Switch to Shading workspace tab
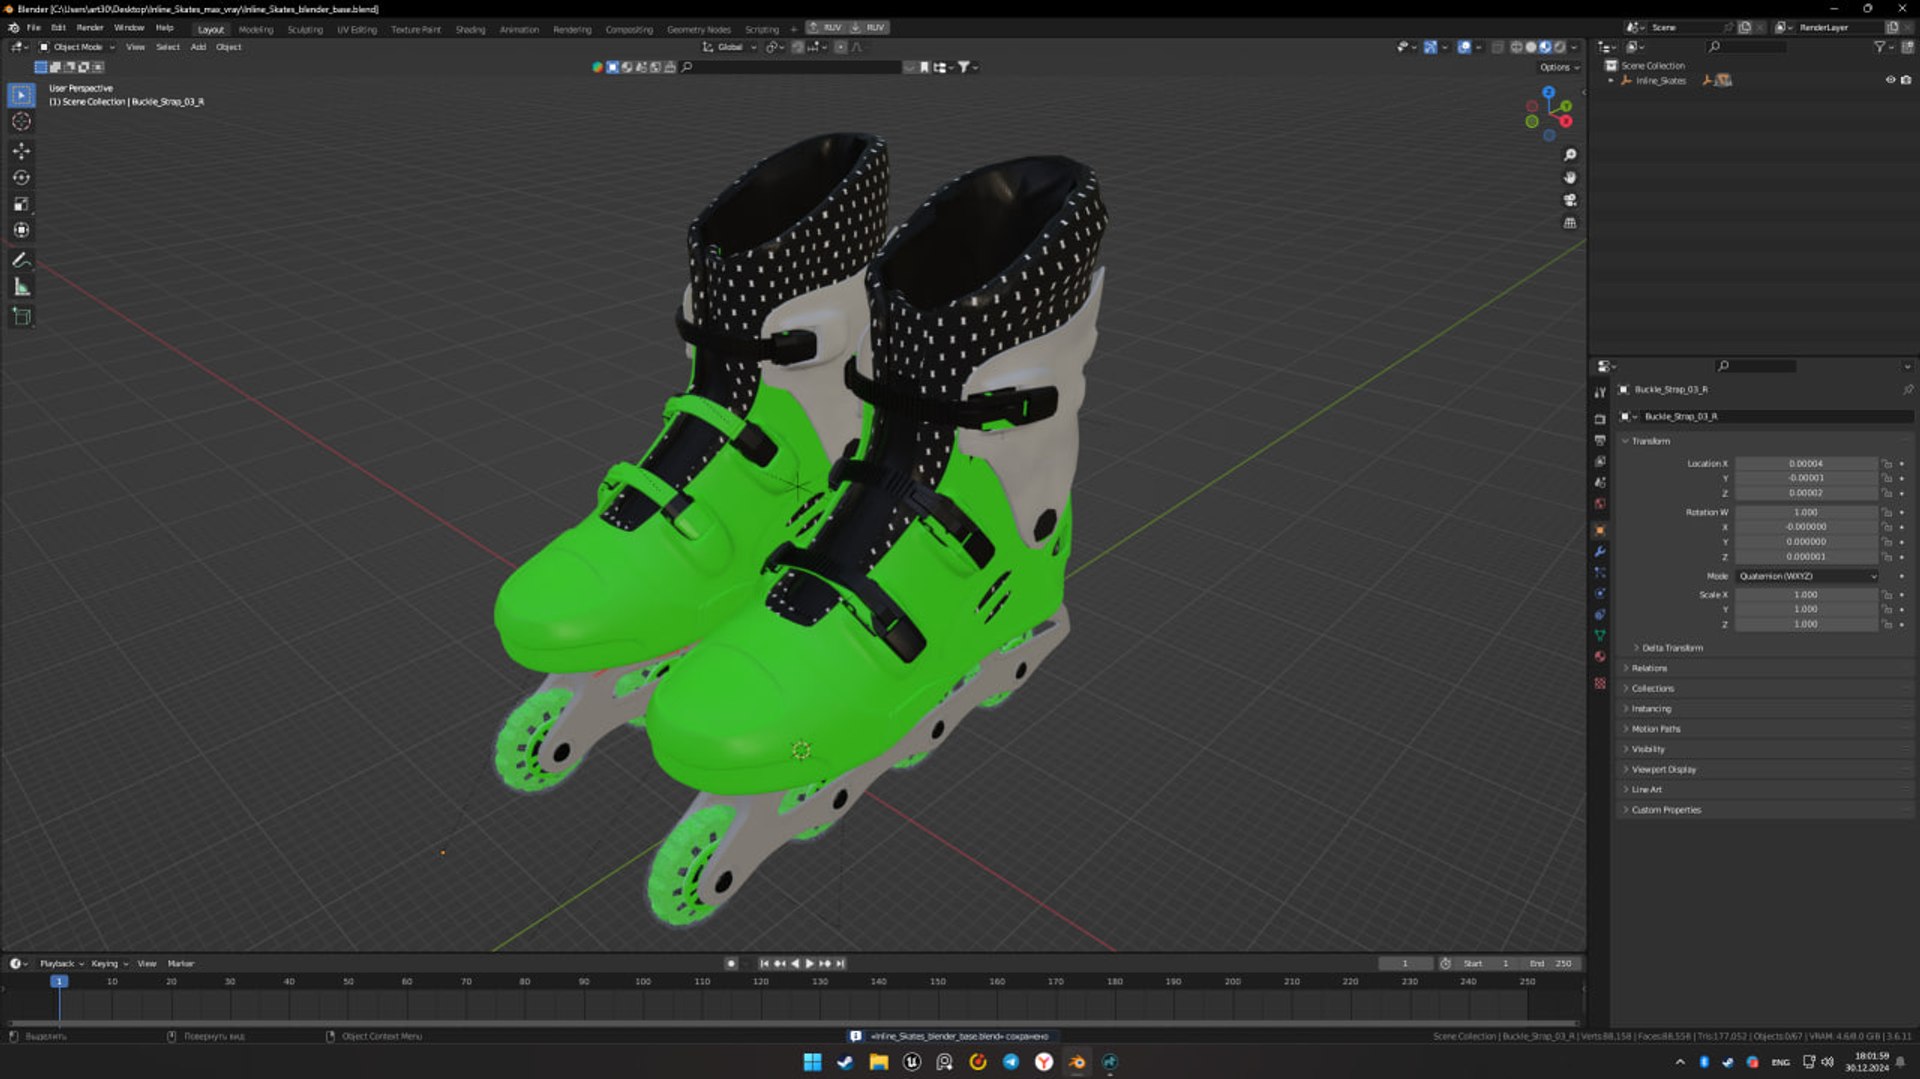This screenshot has height=1079, width=1920. (x=470, y=29)
